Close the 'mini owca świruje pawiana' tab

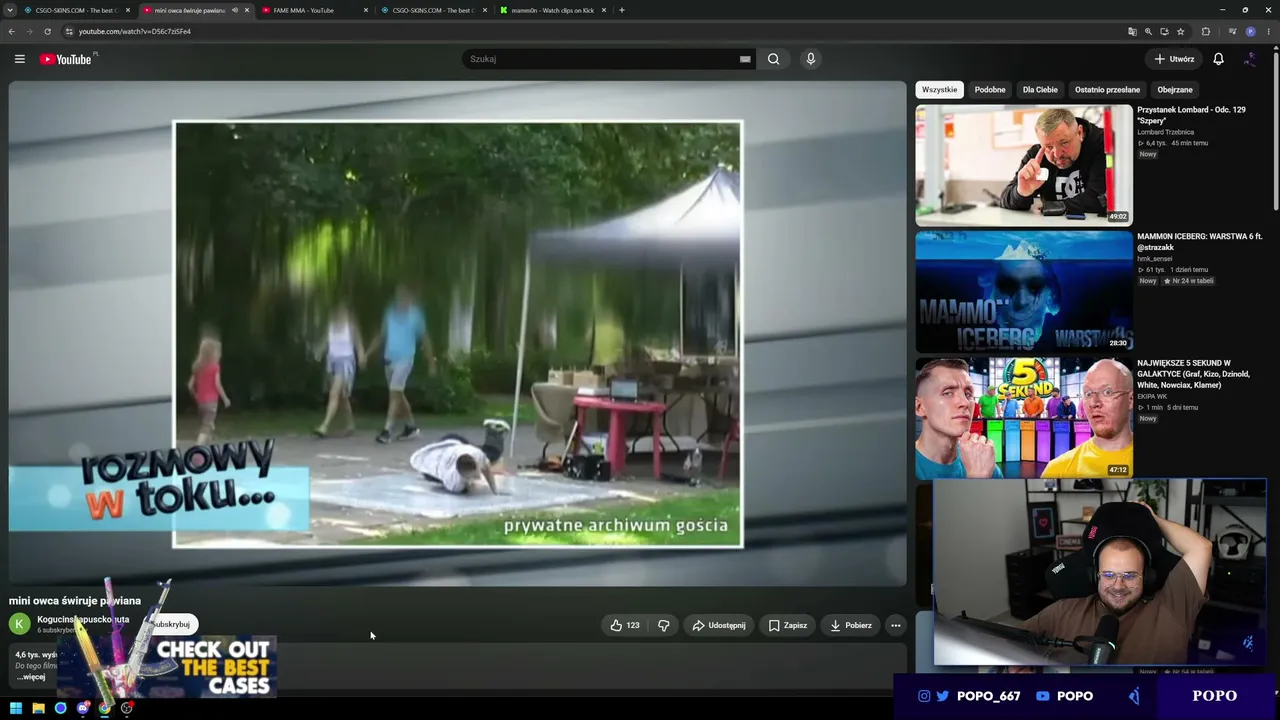click(247, 10)
